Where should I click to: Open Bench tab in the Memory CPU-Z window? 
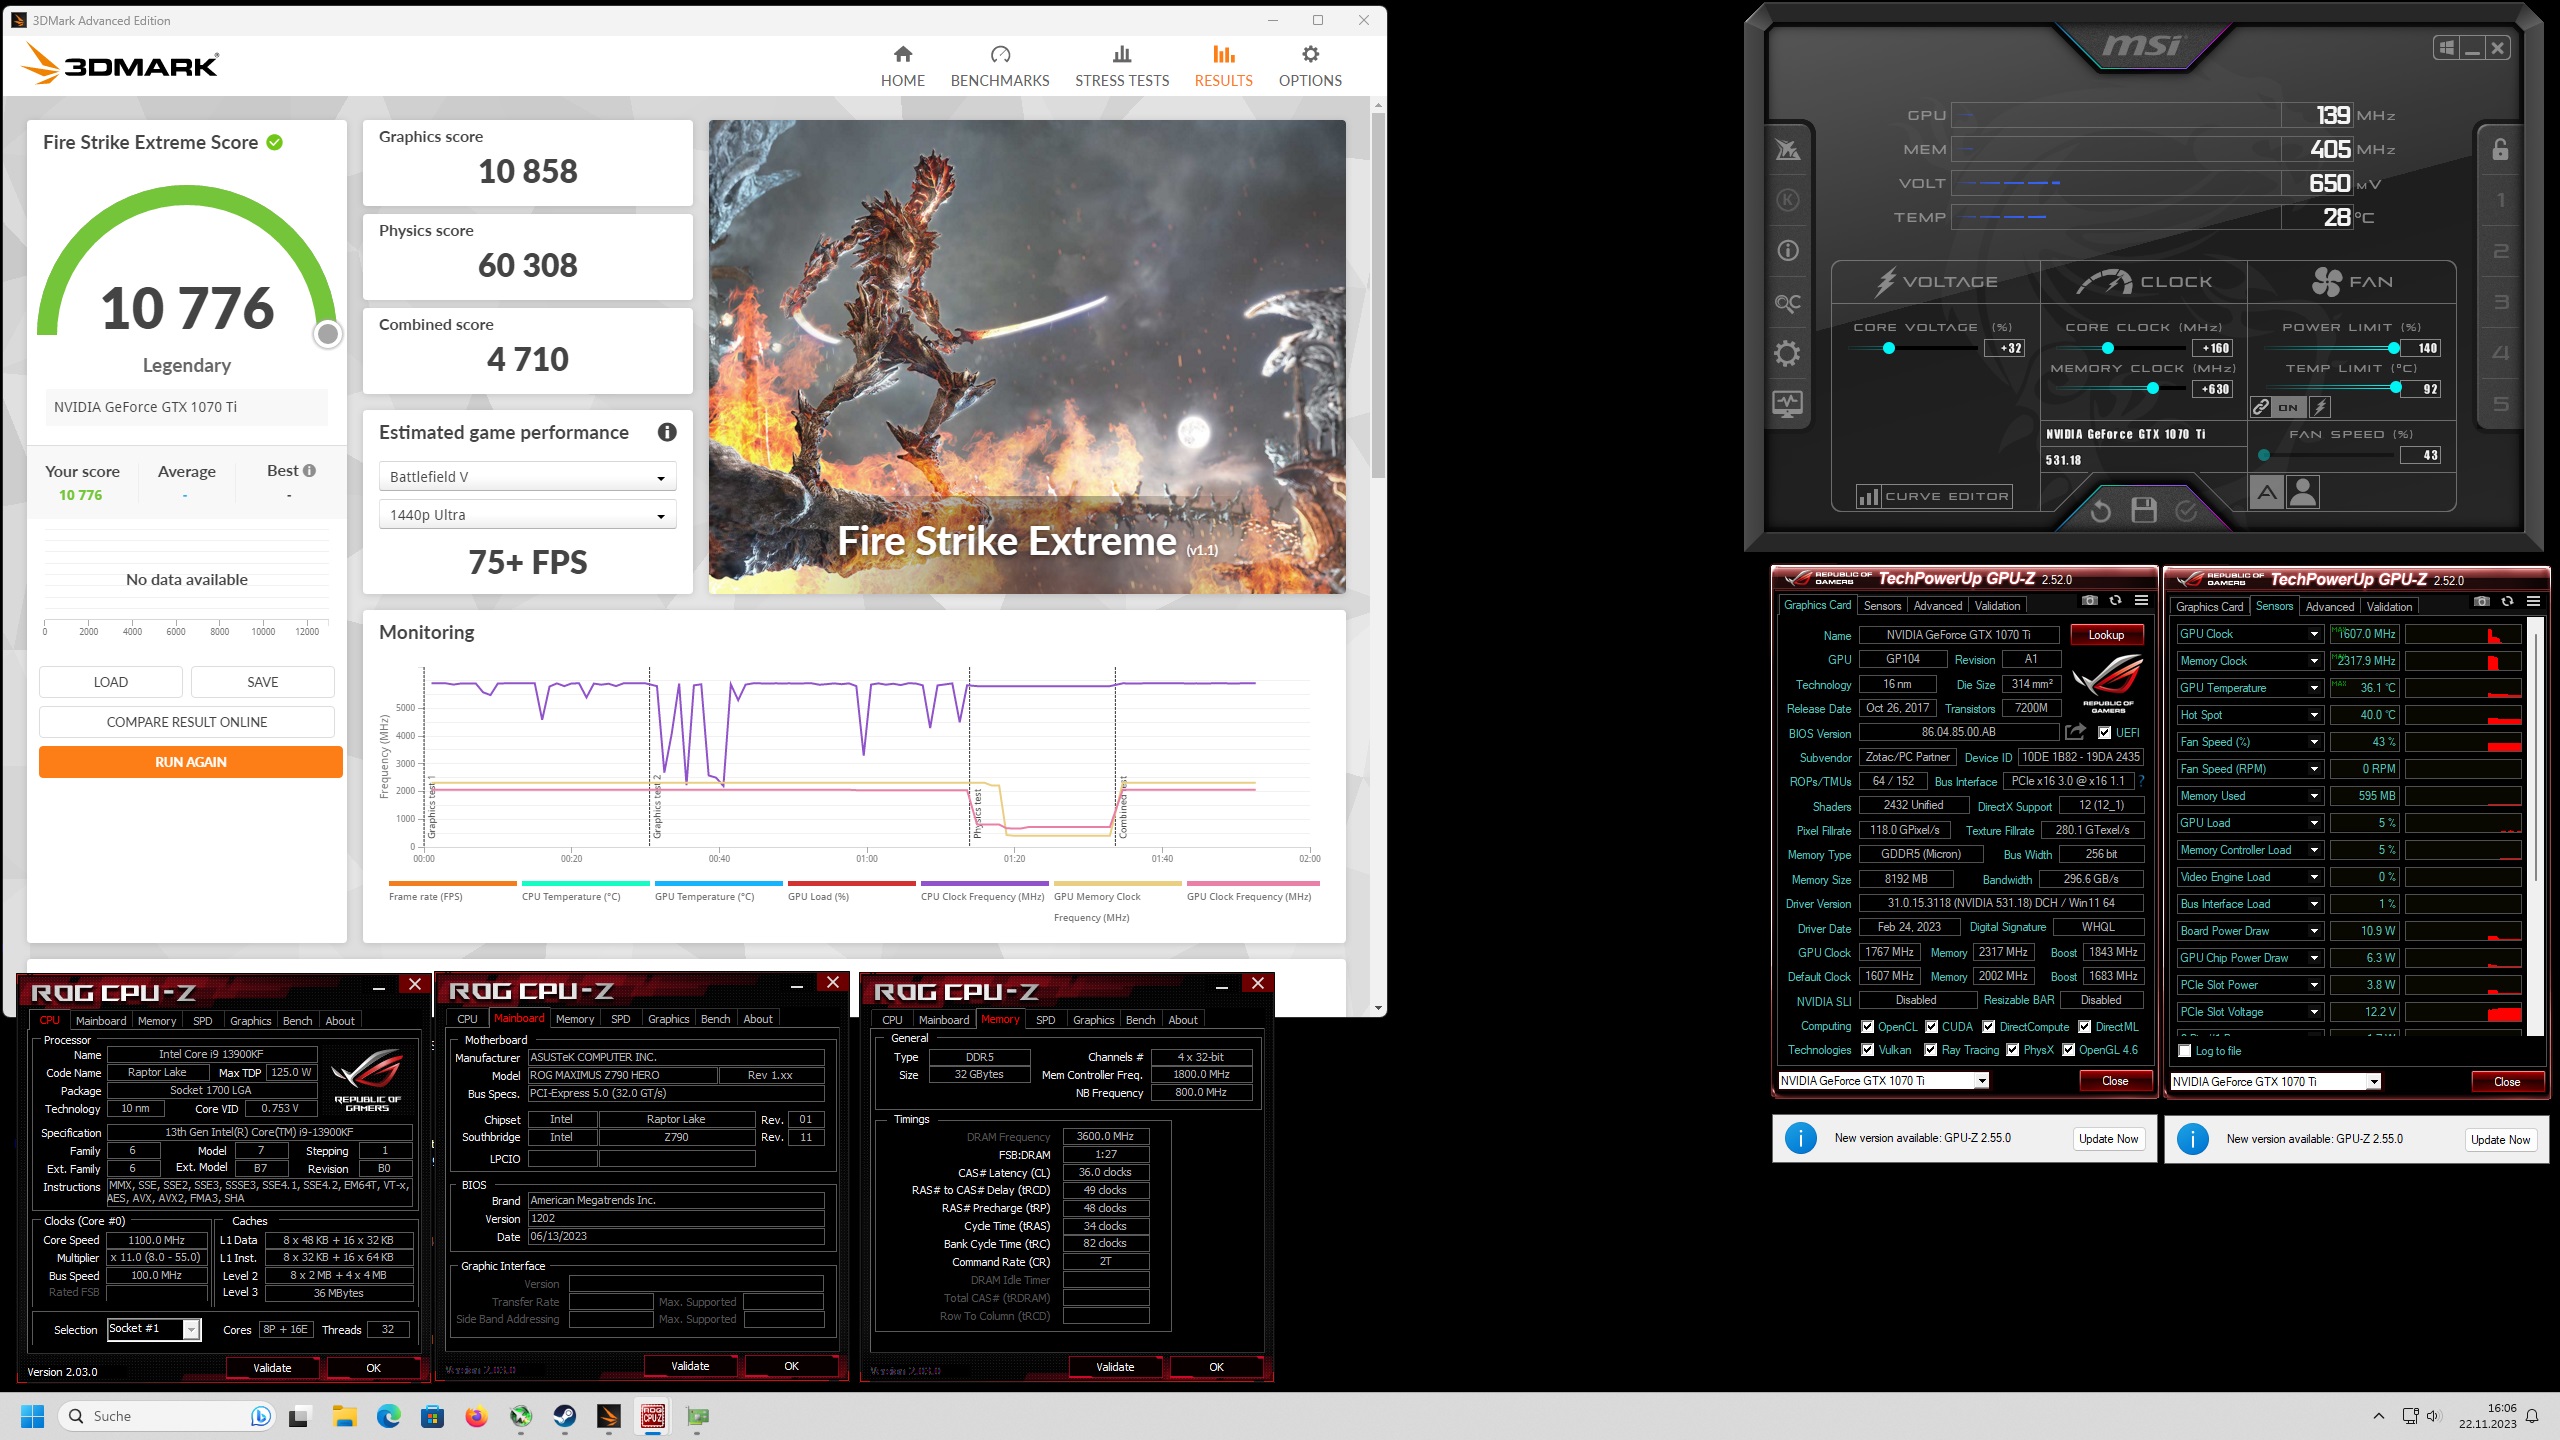[x=1140, y=1020]
